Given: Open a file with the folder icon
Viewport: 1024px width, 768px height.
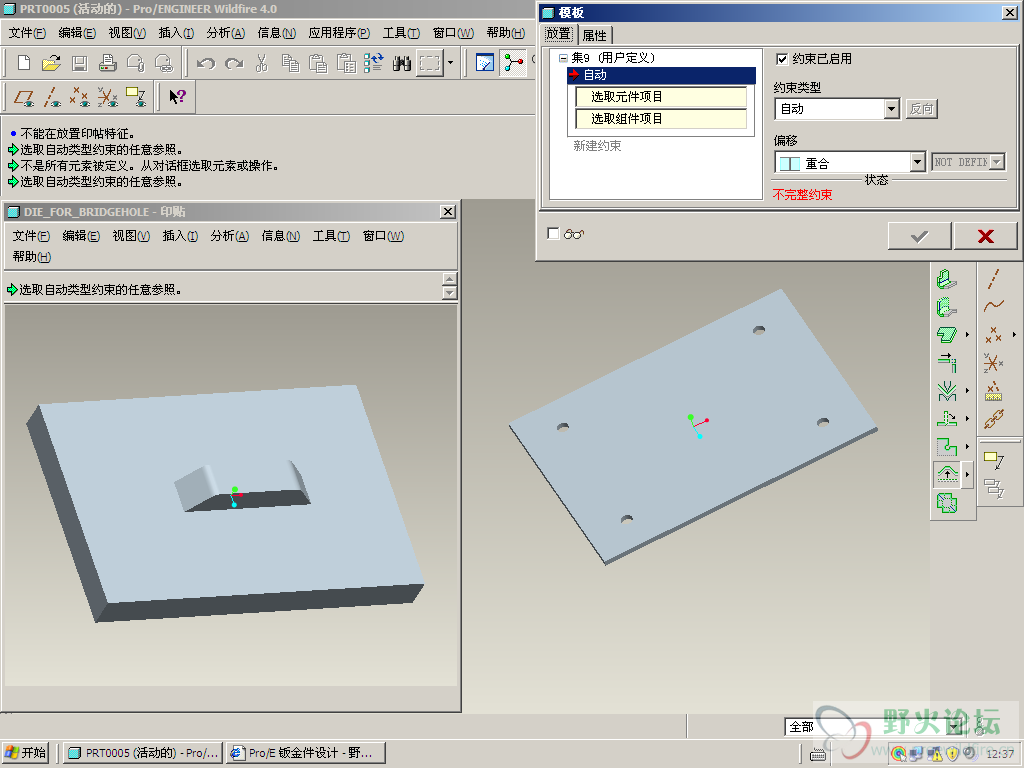Looking at the screenshot, I should coord(51,63).
